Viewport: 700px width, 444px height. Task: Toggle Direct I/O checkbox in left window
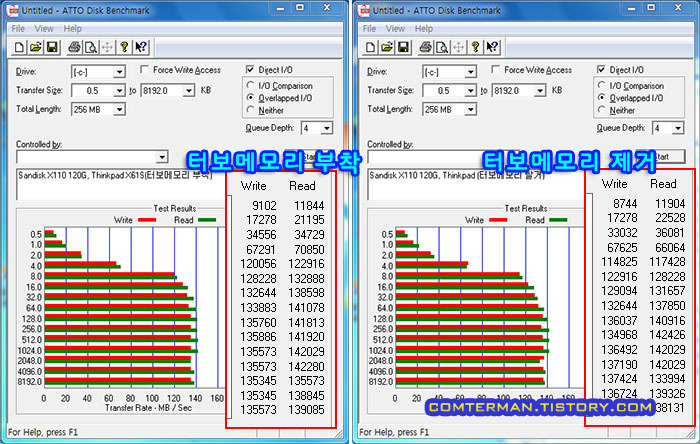click(250, 70)
